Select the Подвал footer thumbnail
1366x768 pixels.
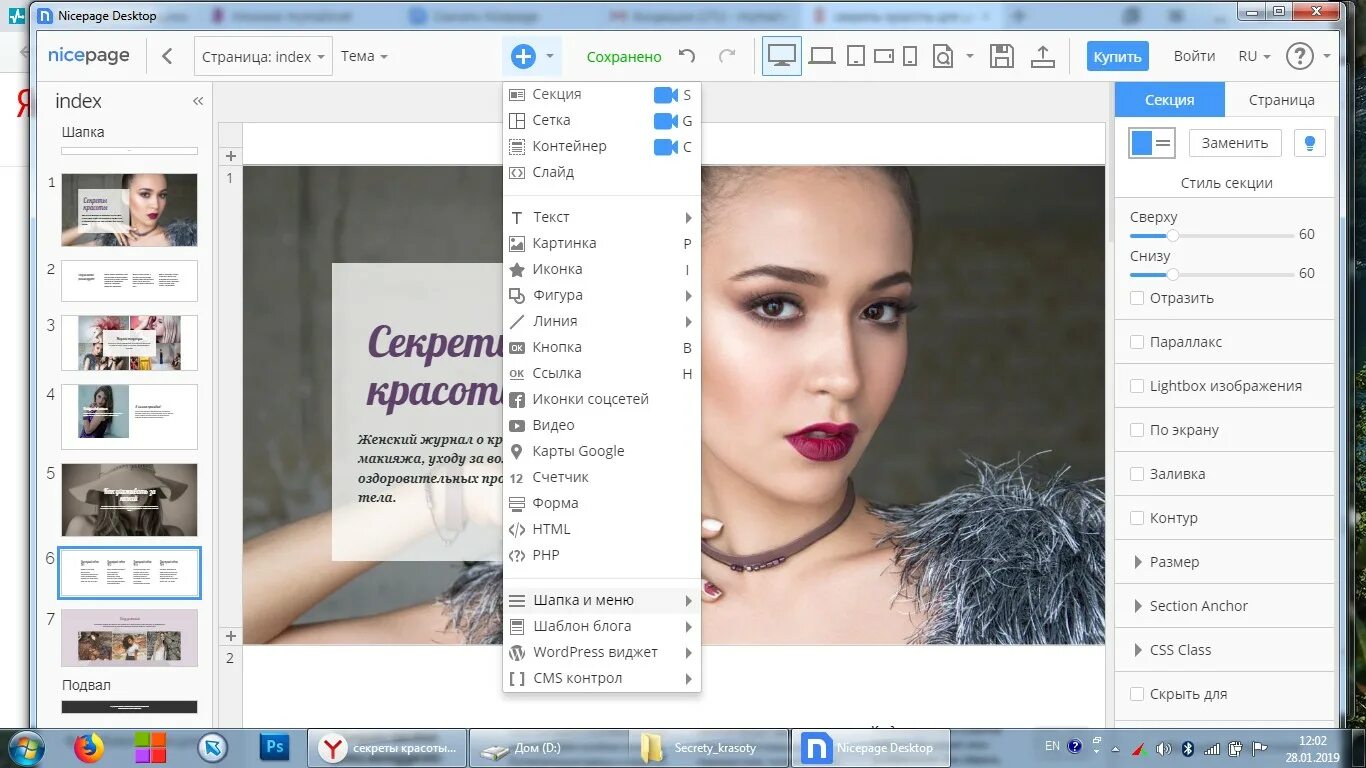pos(129,706)
